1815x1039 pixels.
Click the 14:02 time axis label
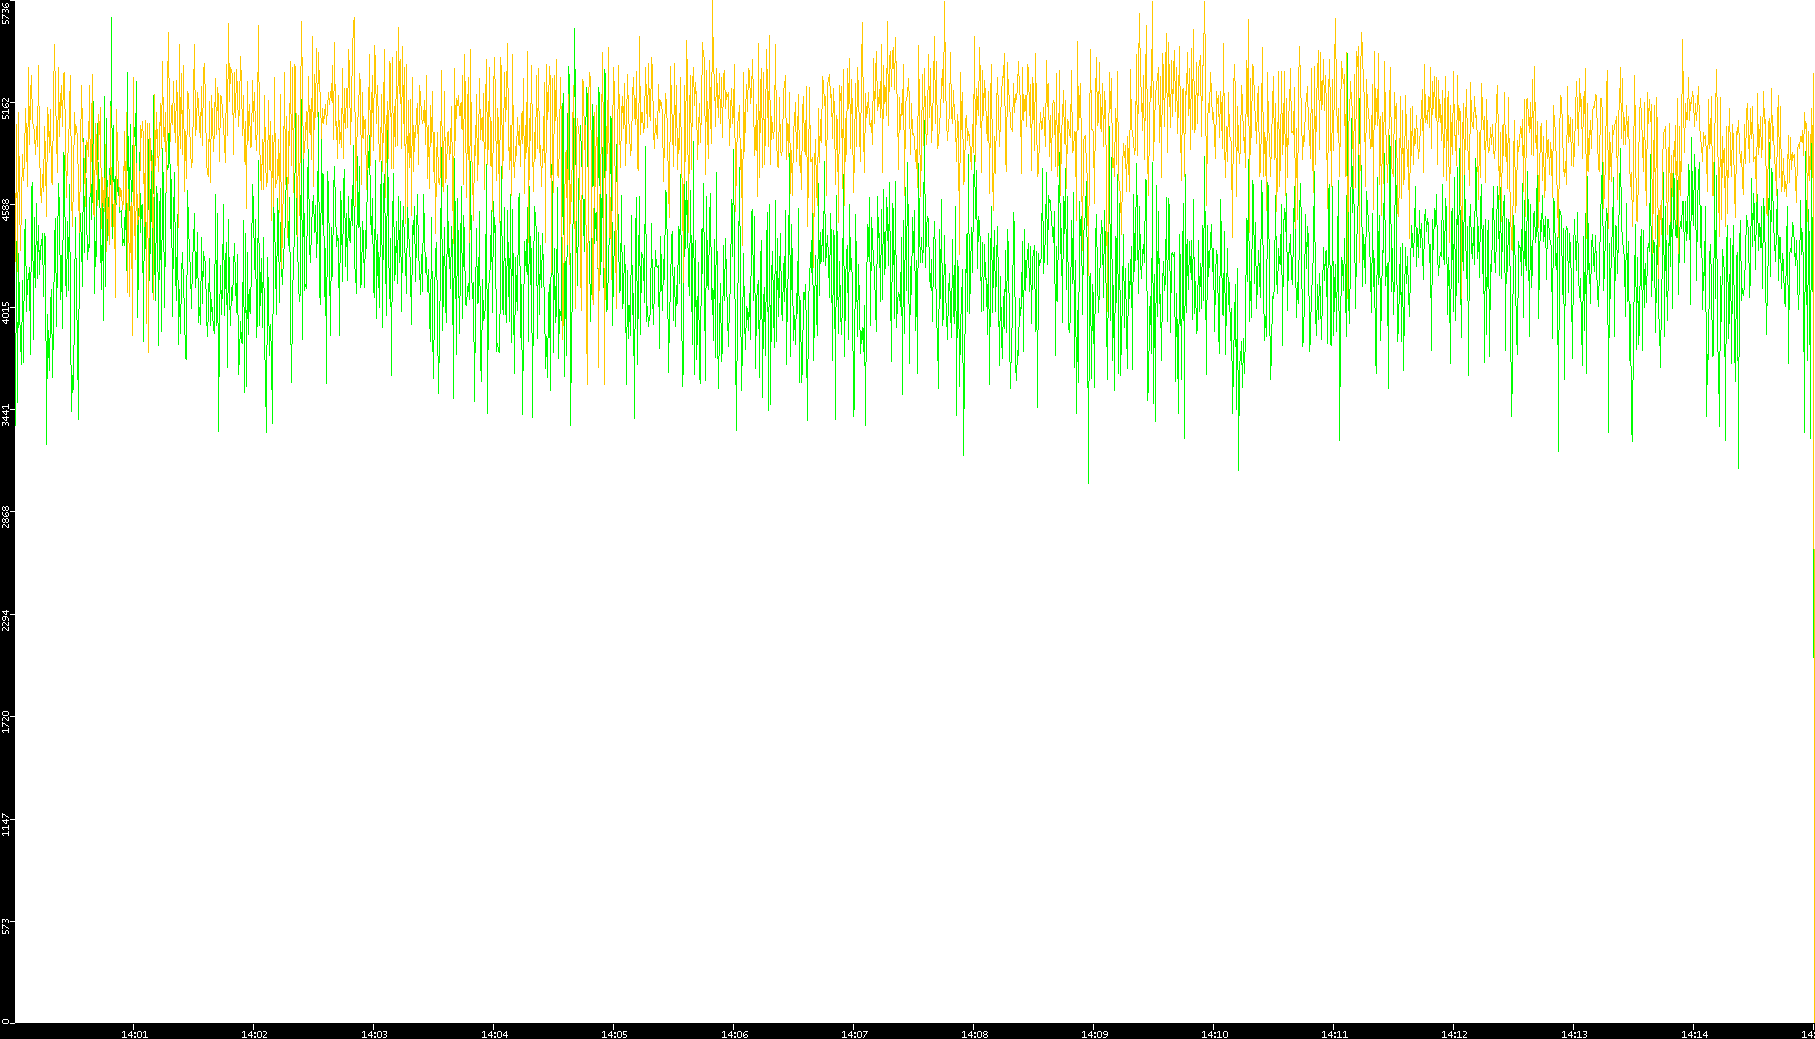click(254, 1033)
